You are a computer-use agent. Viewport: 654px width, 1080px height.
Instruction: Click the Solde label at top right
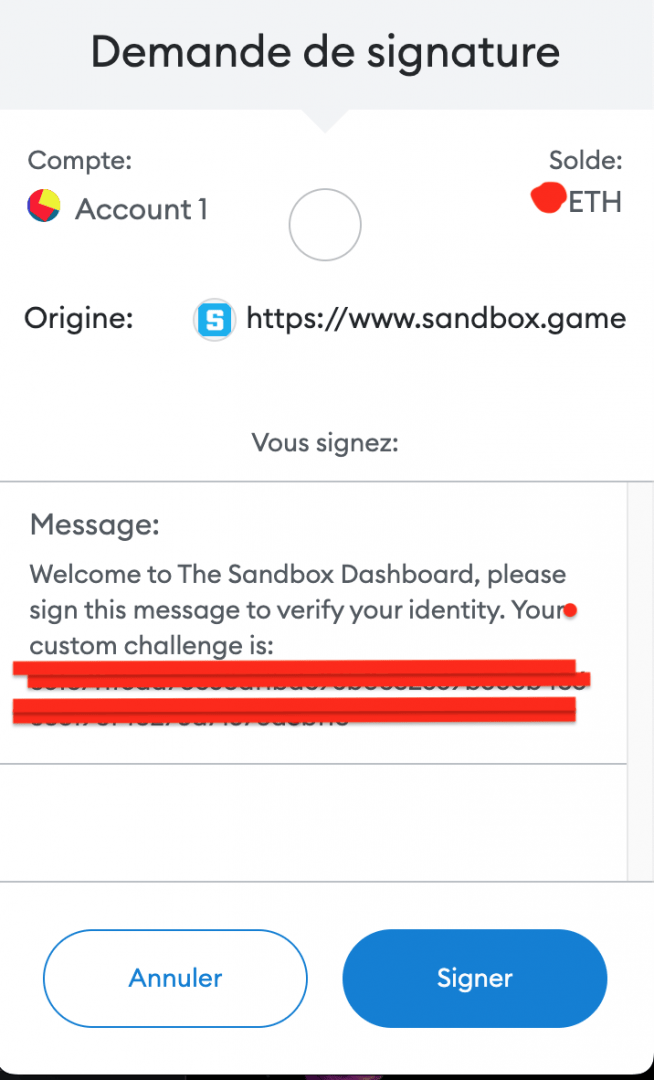[x=585, y=160]
